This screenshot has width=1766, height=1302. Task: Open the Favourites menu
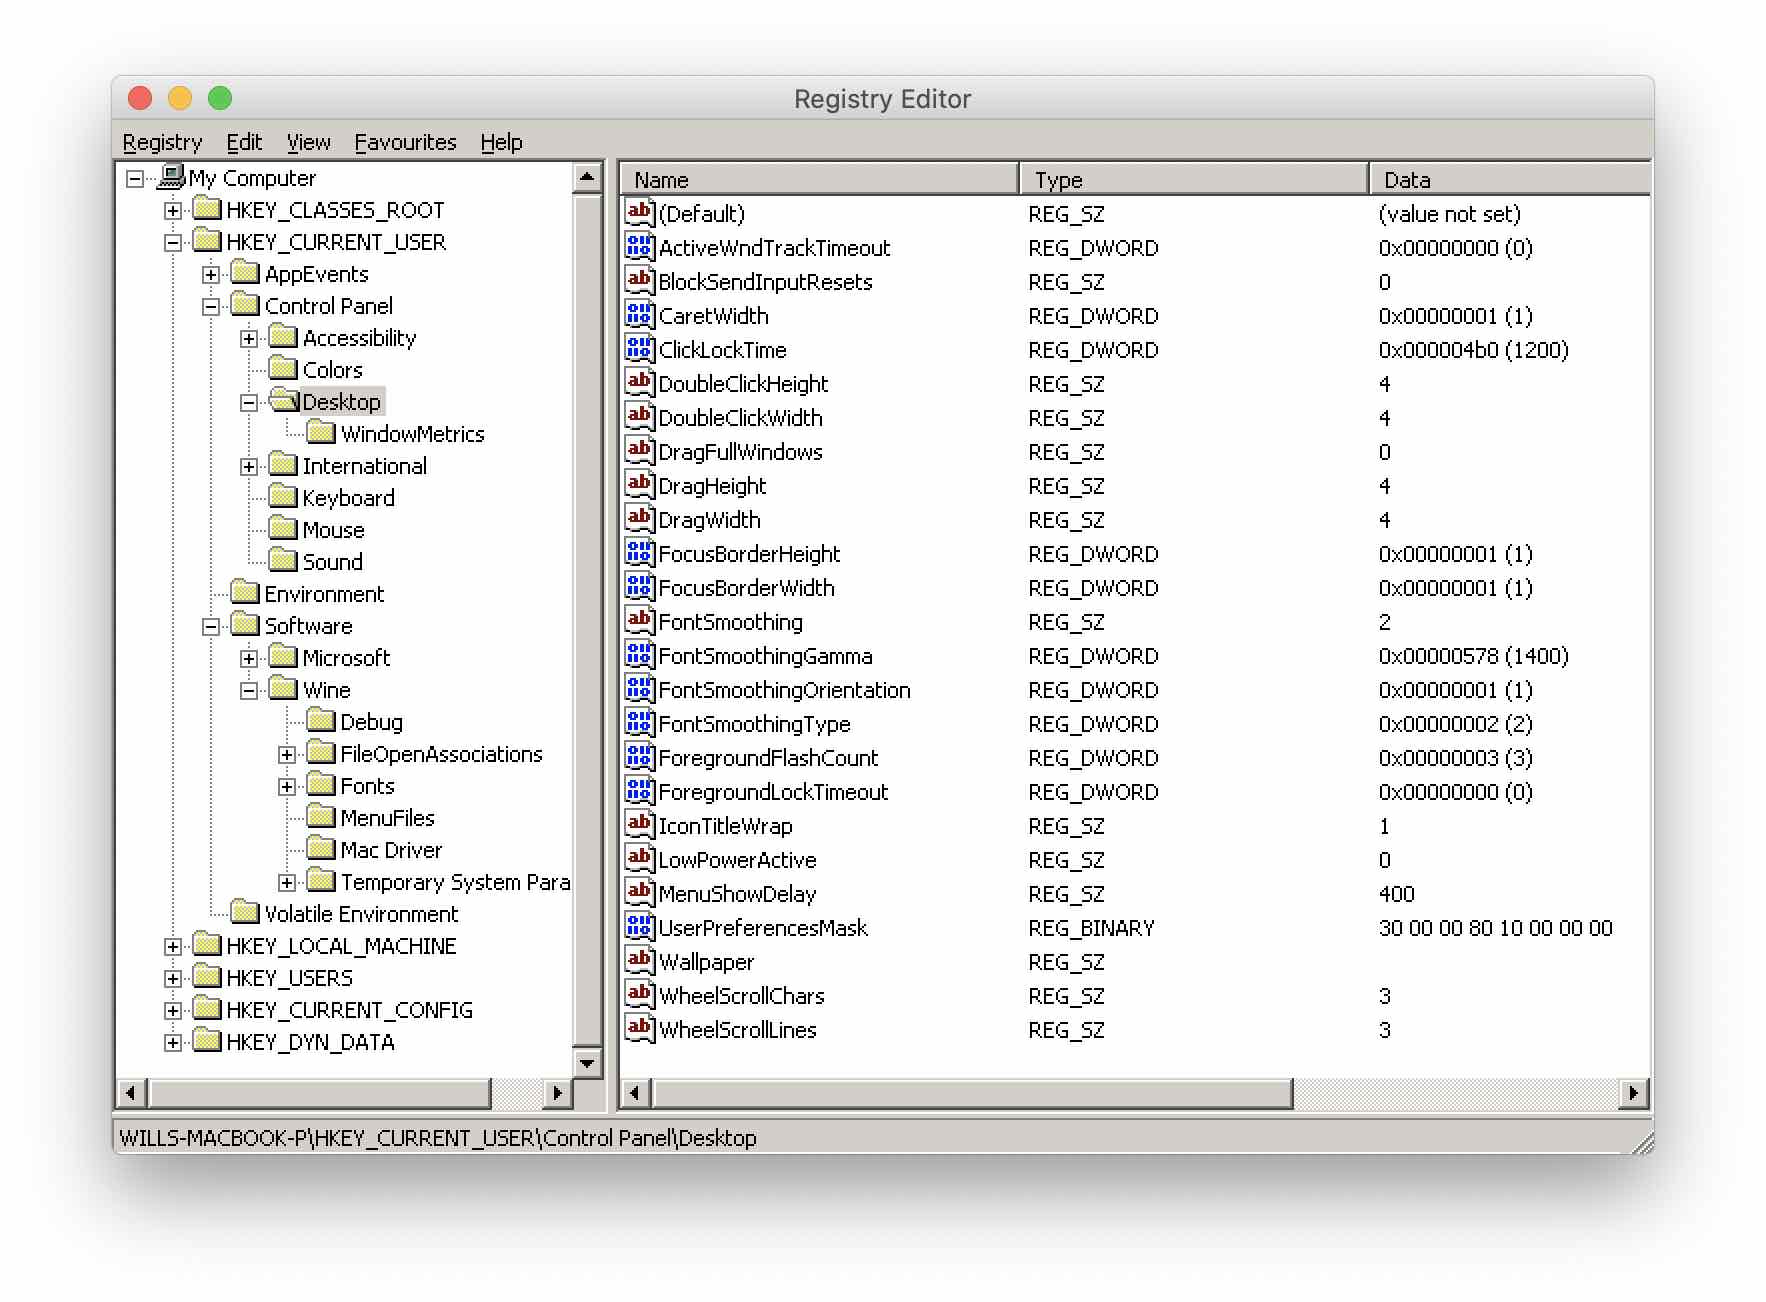[405, 142]
